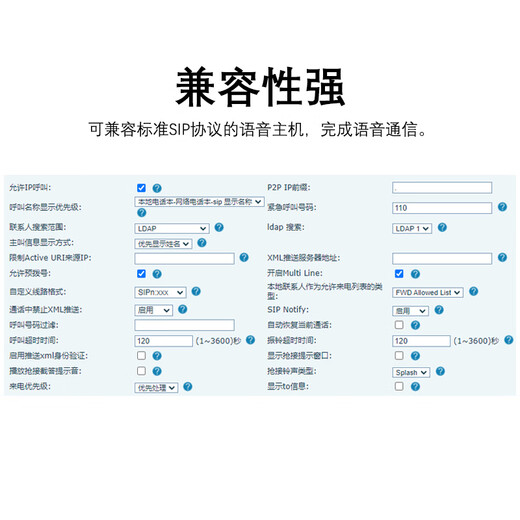Image resolution: width=520 pixels, height=520 pixels.
Task: Expand the 通话中禁止XML推送 启用 dropdown
Action: 154,310
